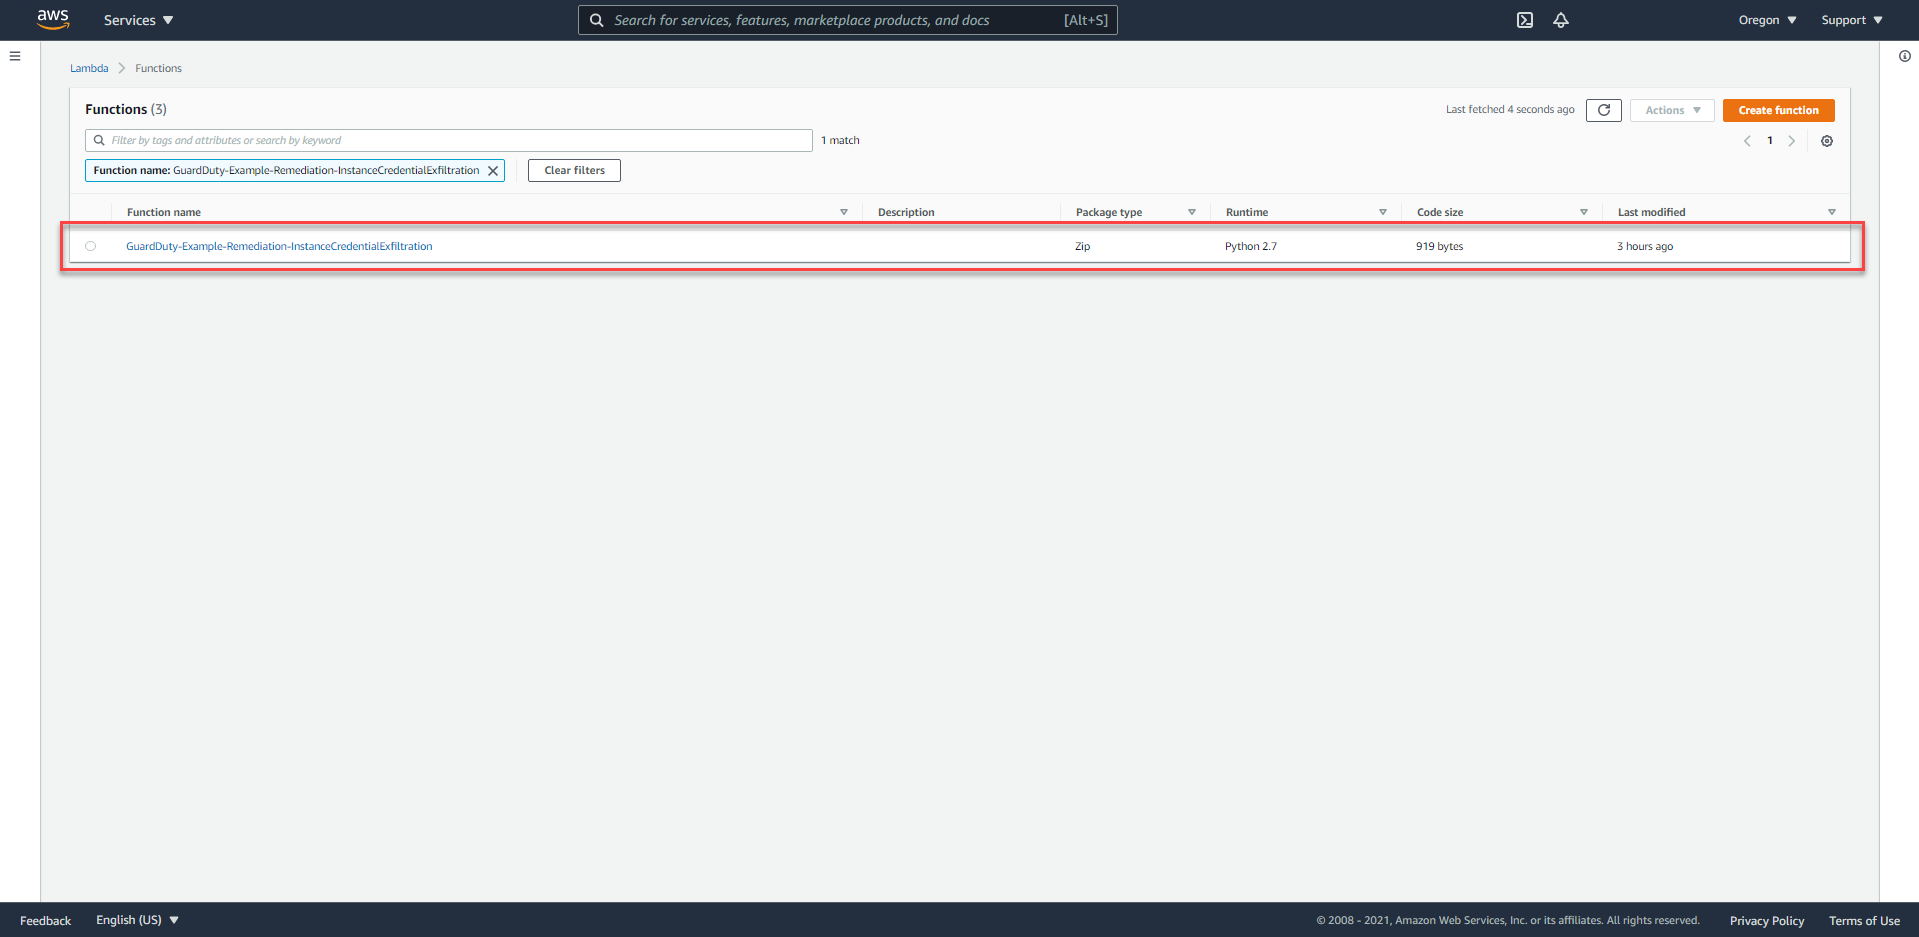Open GuardDuty-Example-Remediation-InstanceCredentialExfiltration function
This screenshot has width=1919, height=937.
pyautogui.click(x=279, y=246)
